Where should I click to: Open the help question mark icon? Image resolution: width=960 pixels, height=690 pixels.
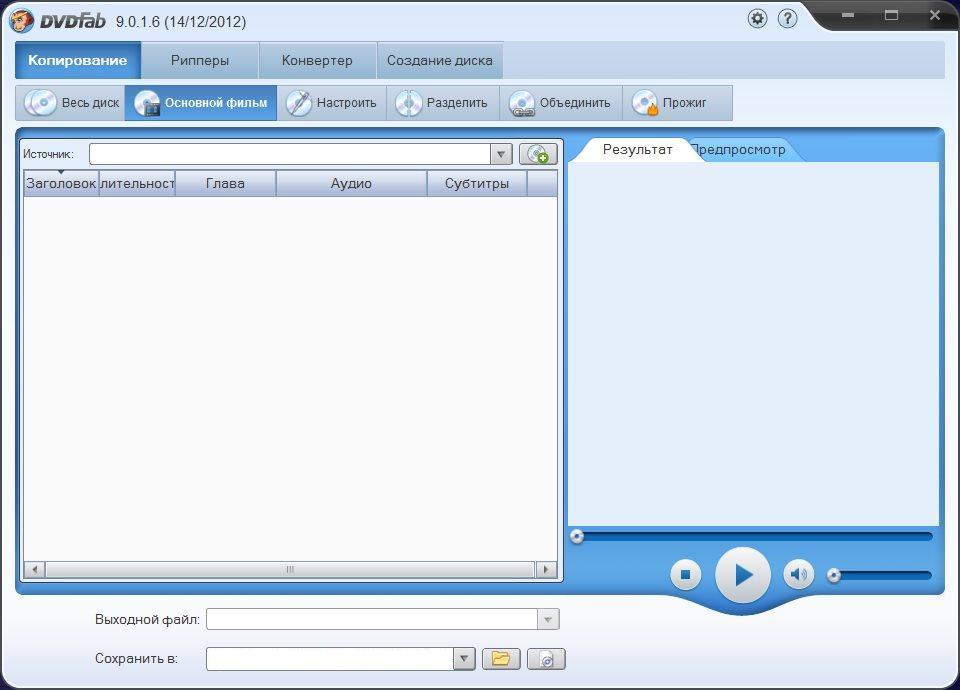[x=787, y=18]
